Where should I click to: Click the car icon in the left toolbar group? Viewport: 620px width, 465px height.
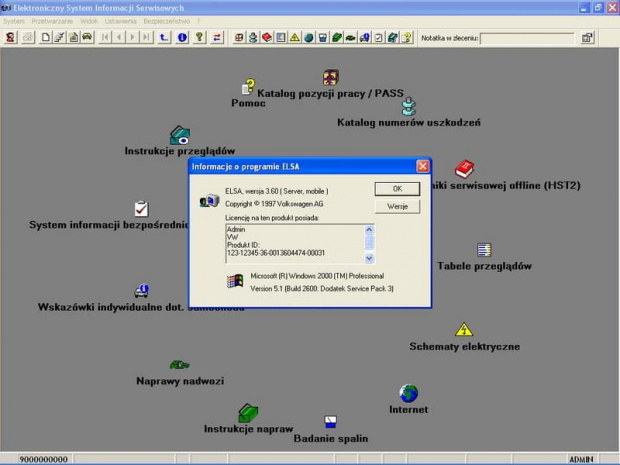tap(87, 38)
